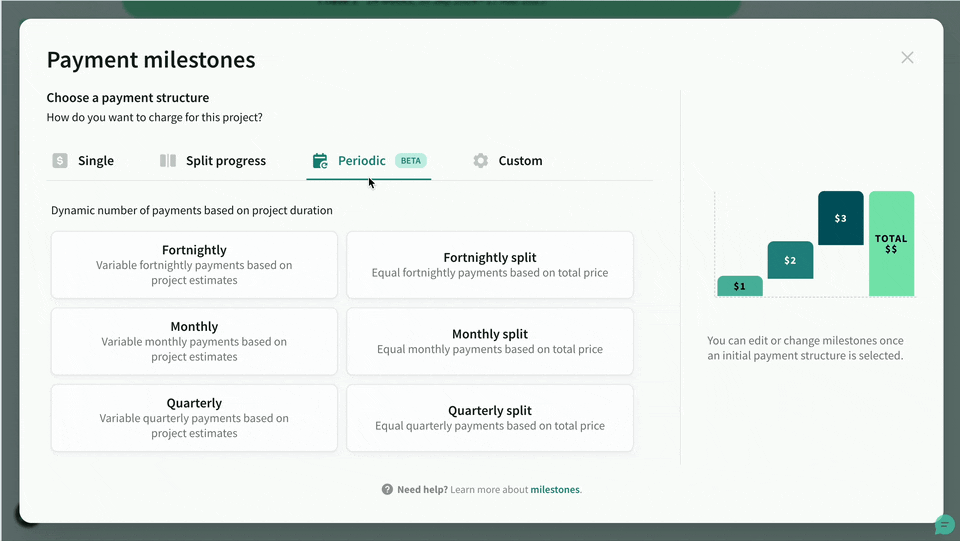Viewport: 960px width, 541px height.
Task: Click the question mark help icon
Action: pyautogui.click(x=387, y=490)
